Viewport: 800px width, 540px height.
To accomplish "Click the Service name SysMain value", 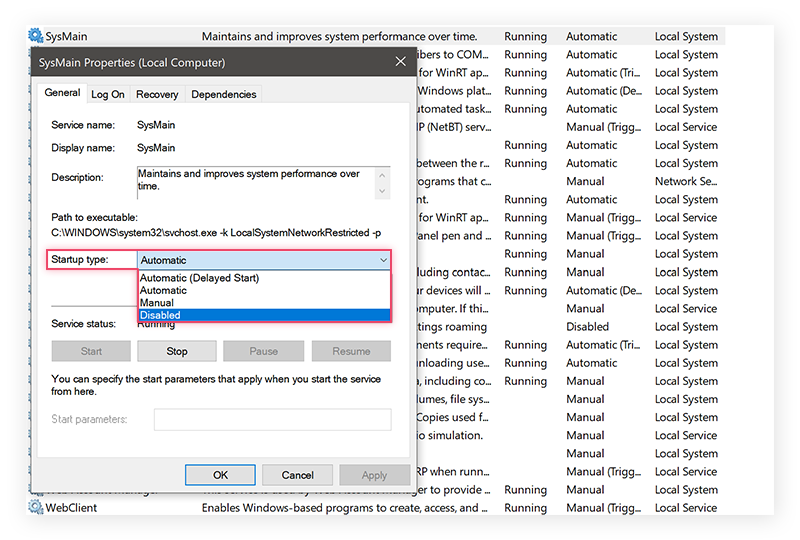I will point(156,125).
